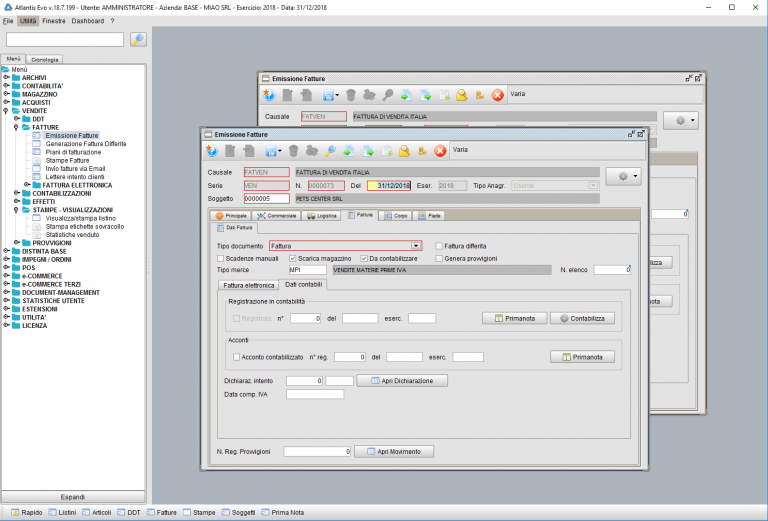The width and height of the screenshot is (768, 521).
Task: Click the Primanota button in Acconti section
Action: point(582,357)
